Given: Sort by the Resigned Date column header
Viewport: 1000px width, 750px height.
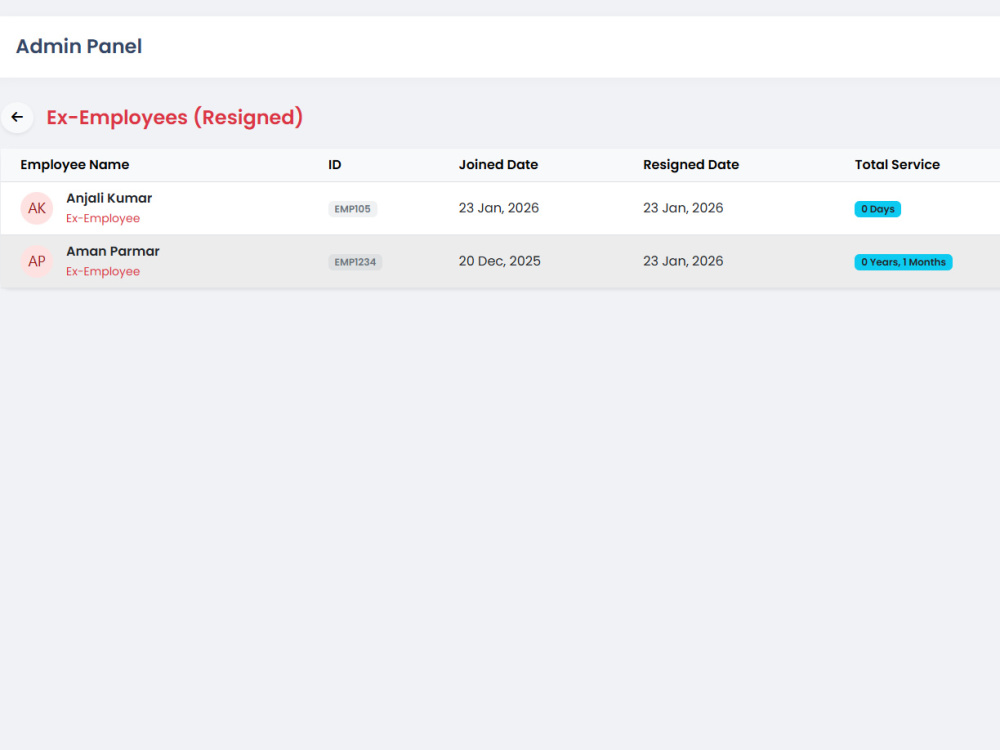Looking at the screenshot, I should point(691,164).
